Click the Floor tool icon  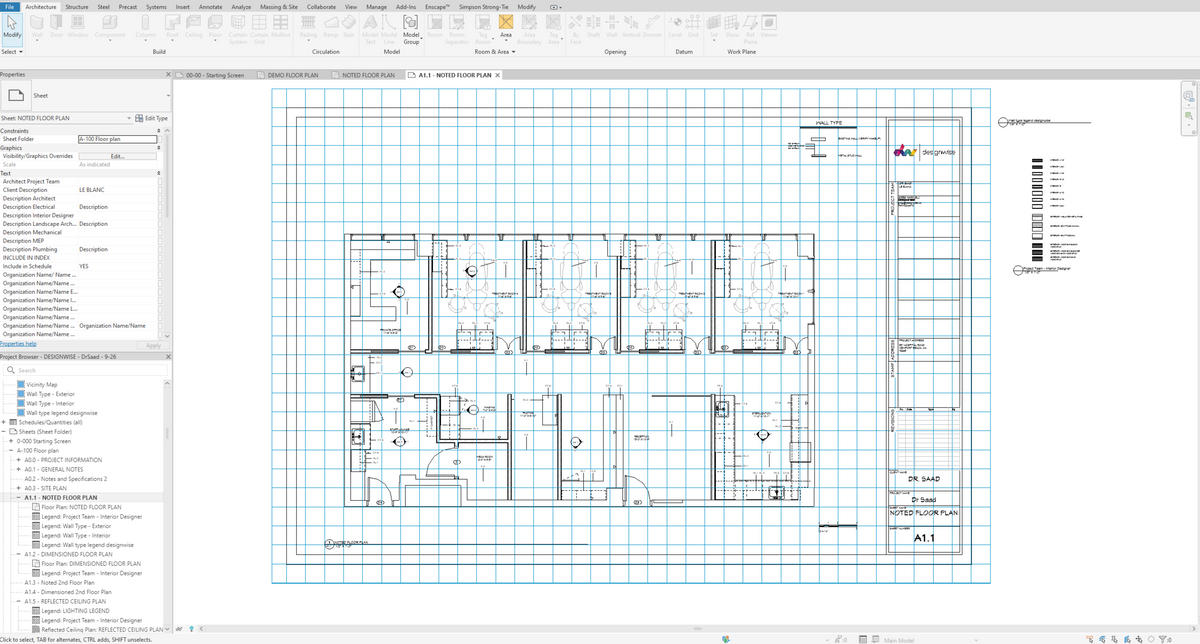(215, 23)
